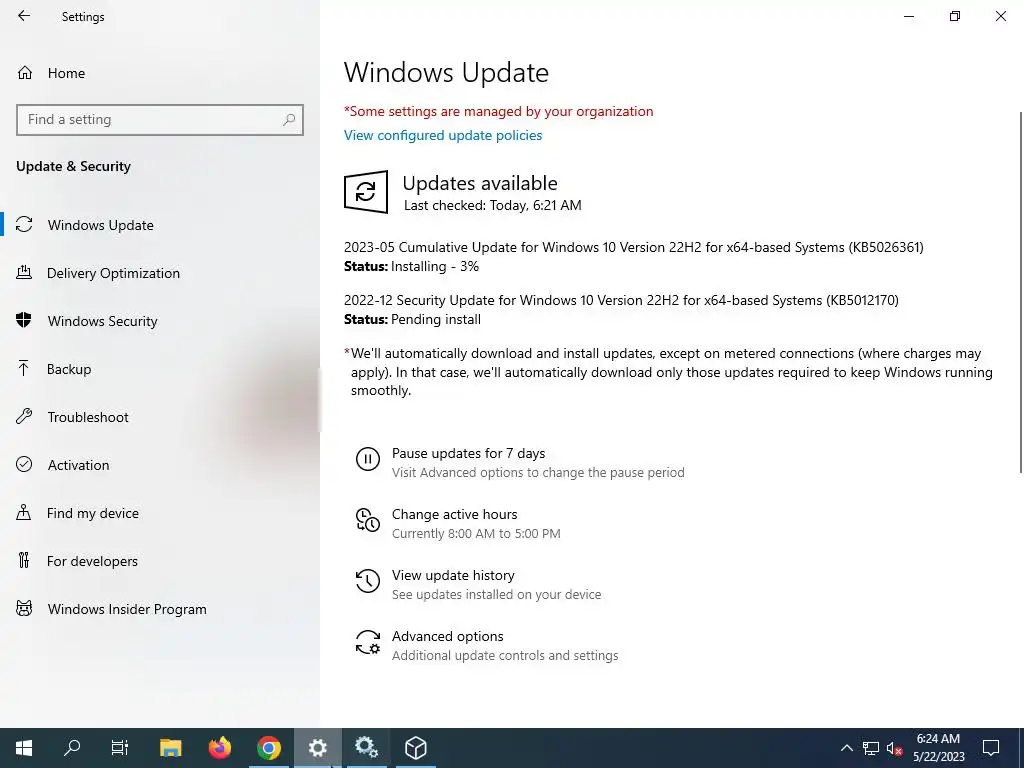Open Troubleshoot settings page
Screen dimensions: 1024x768
pyautogui.click(x=88, y=417)
